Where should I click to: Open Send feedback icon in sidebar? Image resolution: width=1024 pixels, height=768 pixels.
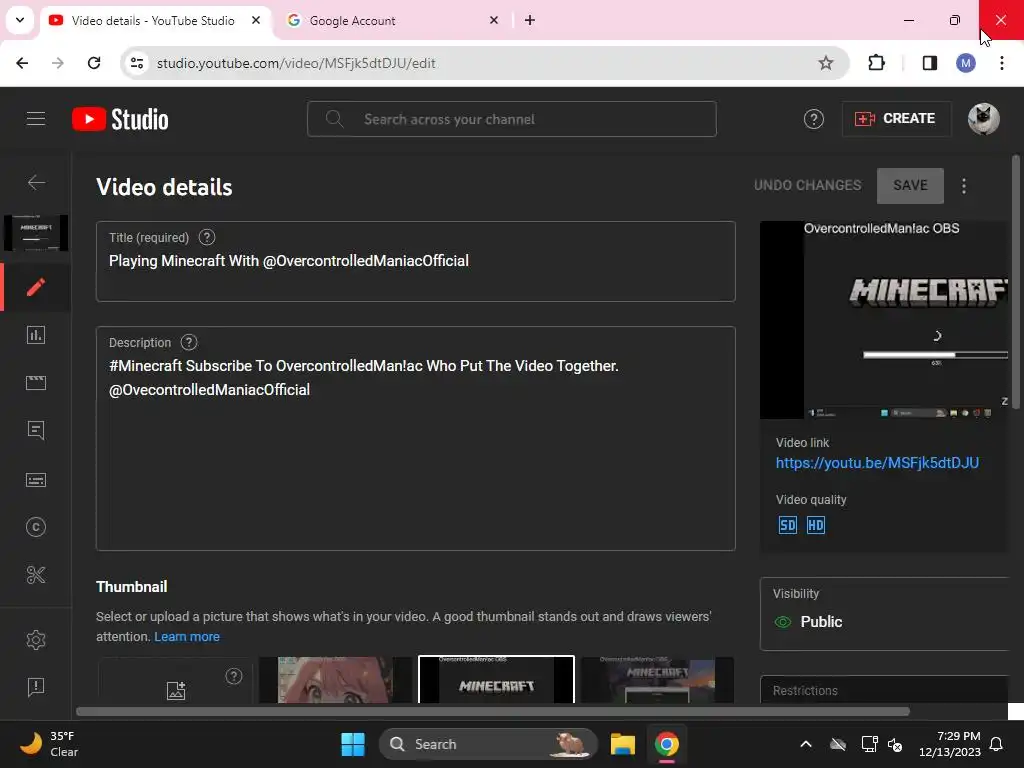tap(36, 687)
